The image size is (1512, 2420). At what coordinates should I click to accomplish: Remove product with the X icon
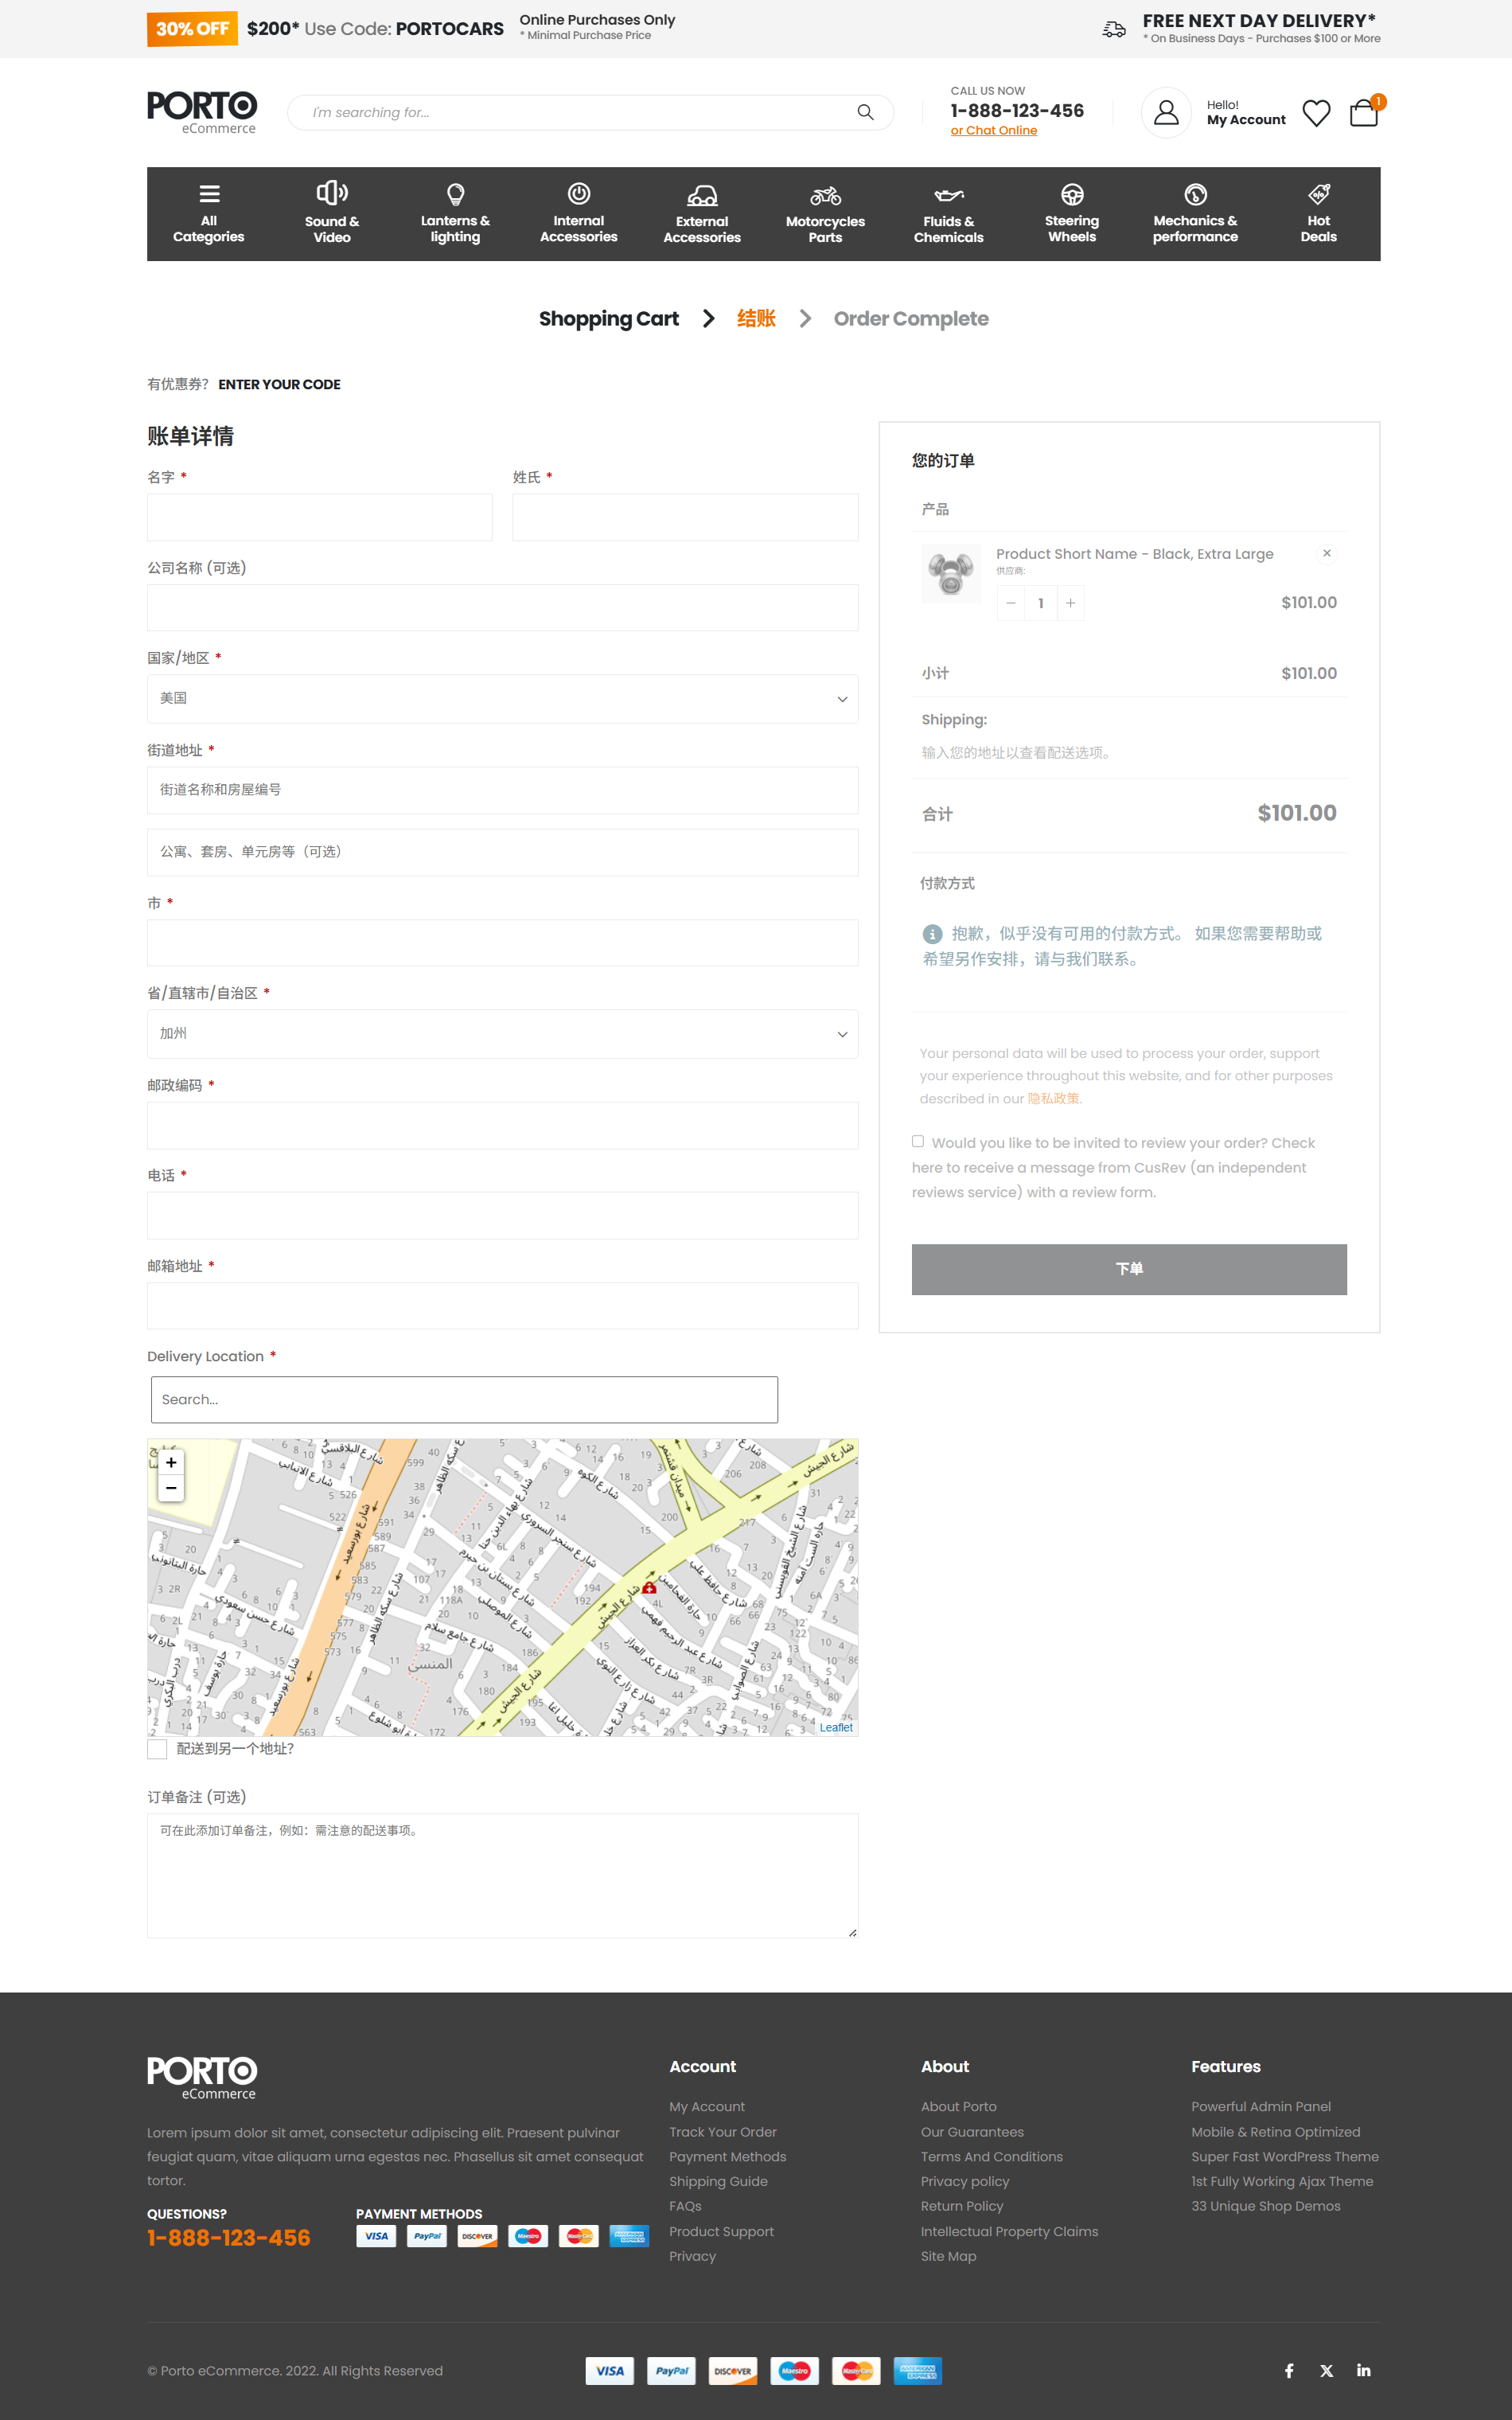[1327, 554]
